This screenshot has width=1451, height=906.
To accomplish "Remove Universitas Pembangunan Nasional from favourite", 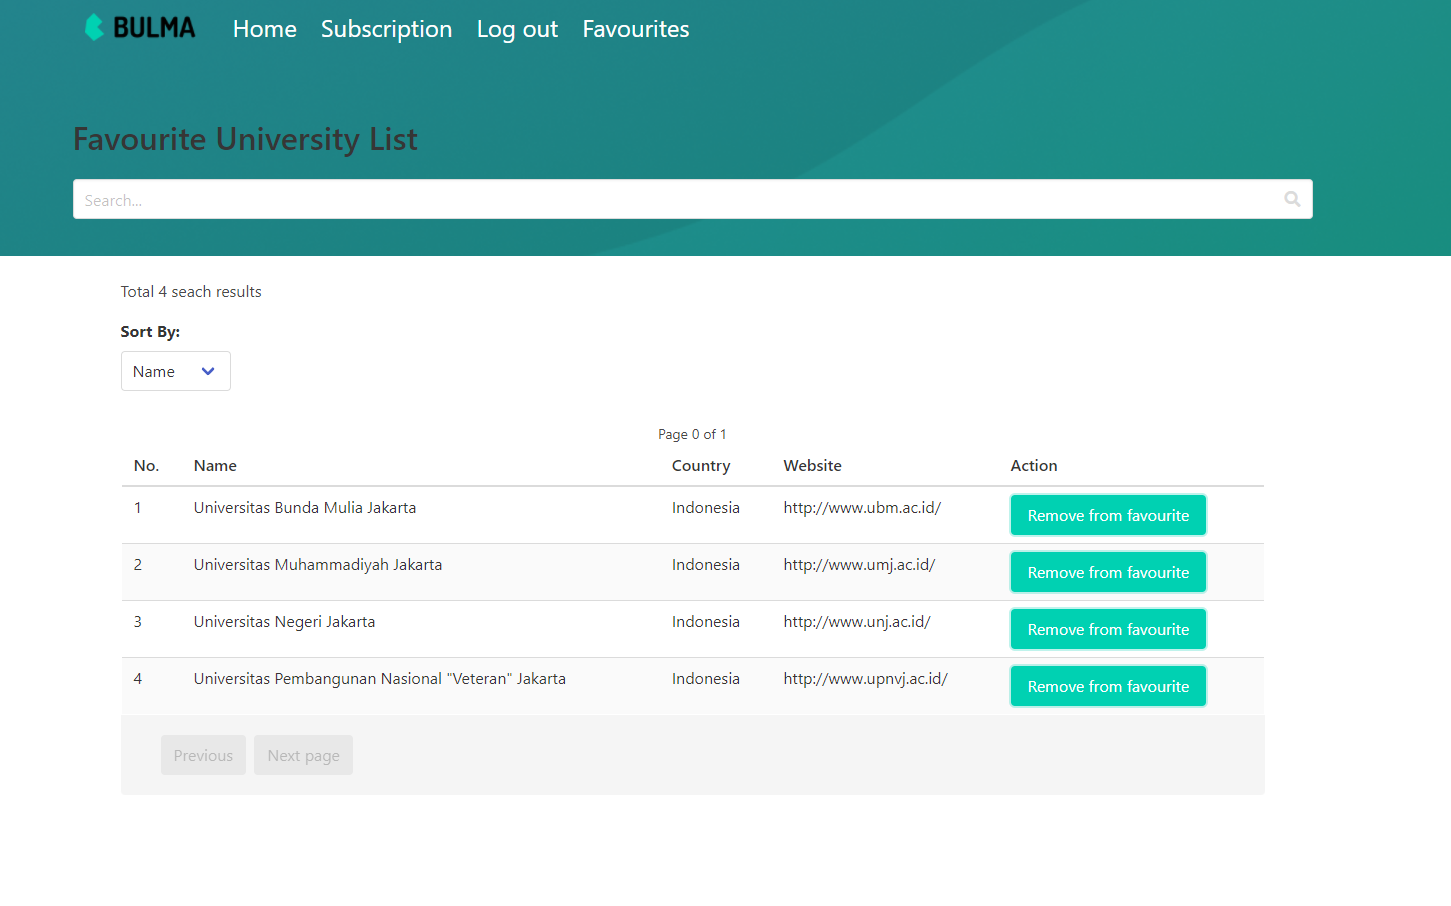I will click(1108, 686).
